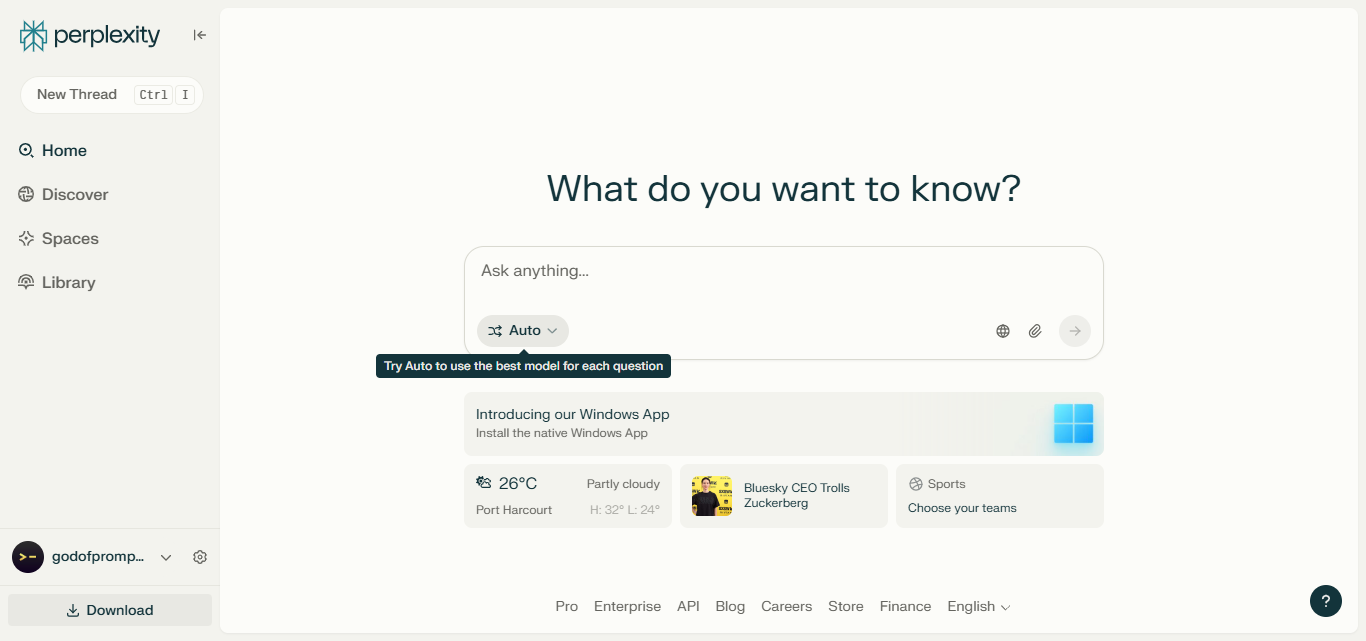Screen dimensions: 1366x641
Task: Open the godofpromp account options chevron
Action: point(165,557)
